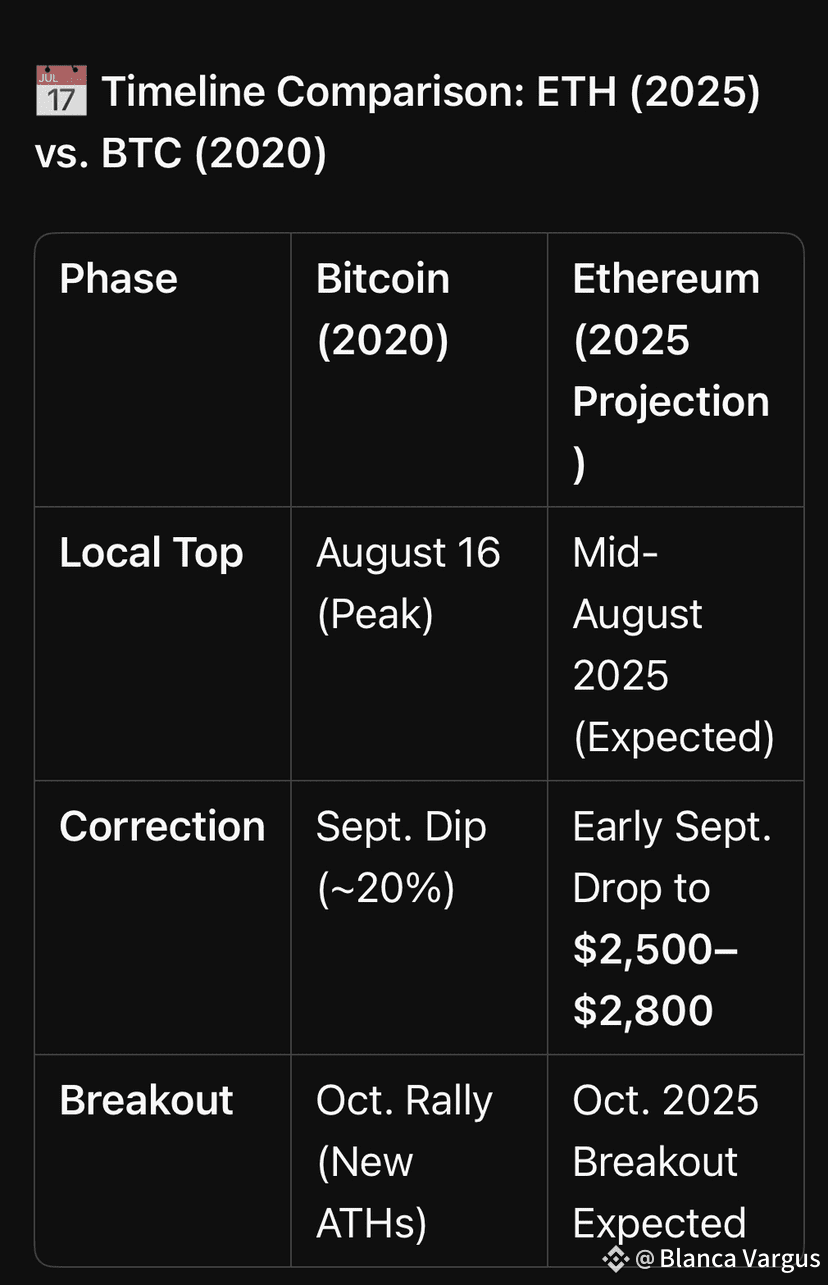
Task: Click the 'Oct. 2025 Breakout Expected' cell
Action: [665, 1161]
